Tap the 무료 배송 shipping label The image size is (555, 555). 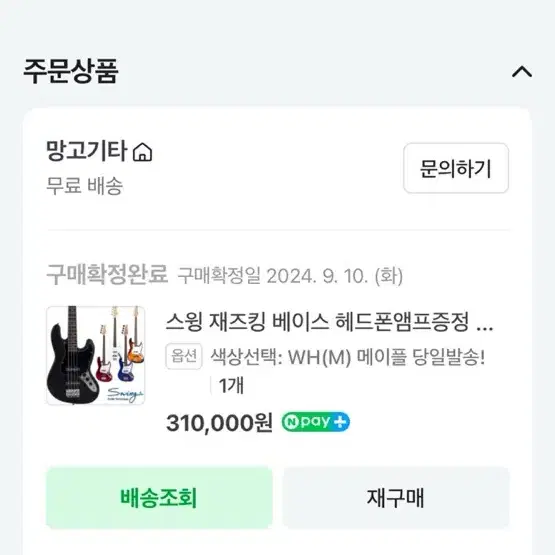pyautogui.click(x=85, y=185)
